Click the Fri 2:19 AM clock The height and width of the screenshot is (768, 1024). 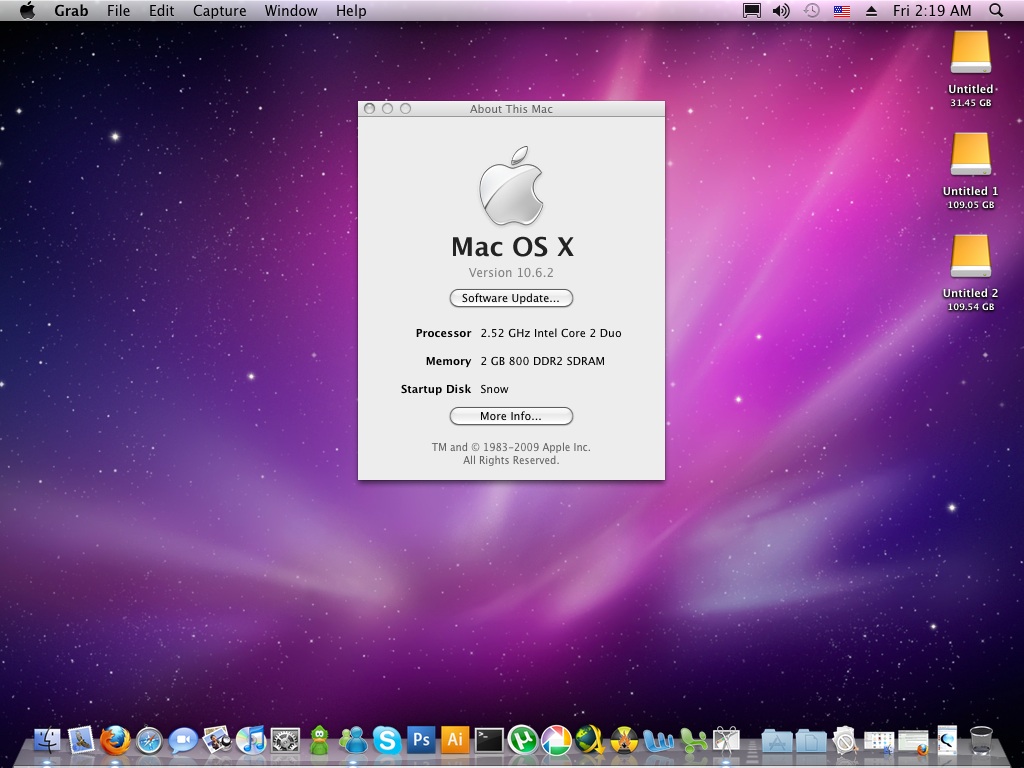(932, 10)
